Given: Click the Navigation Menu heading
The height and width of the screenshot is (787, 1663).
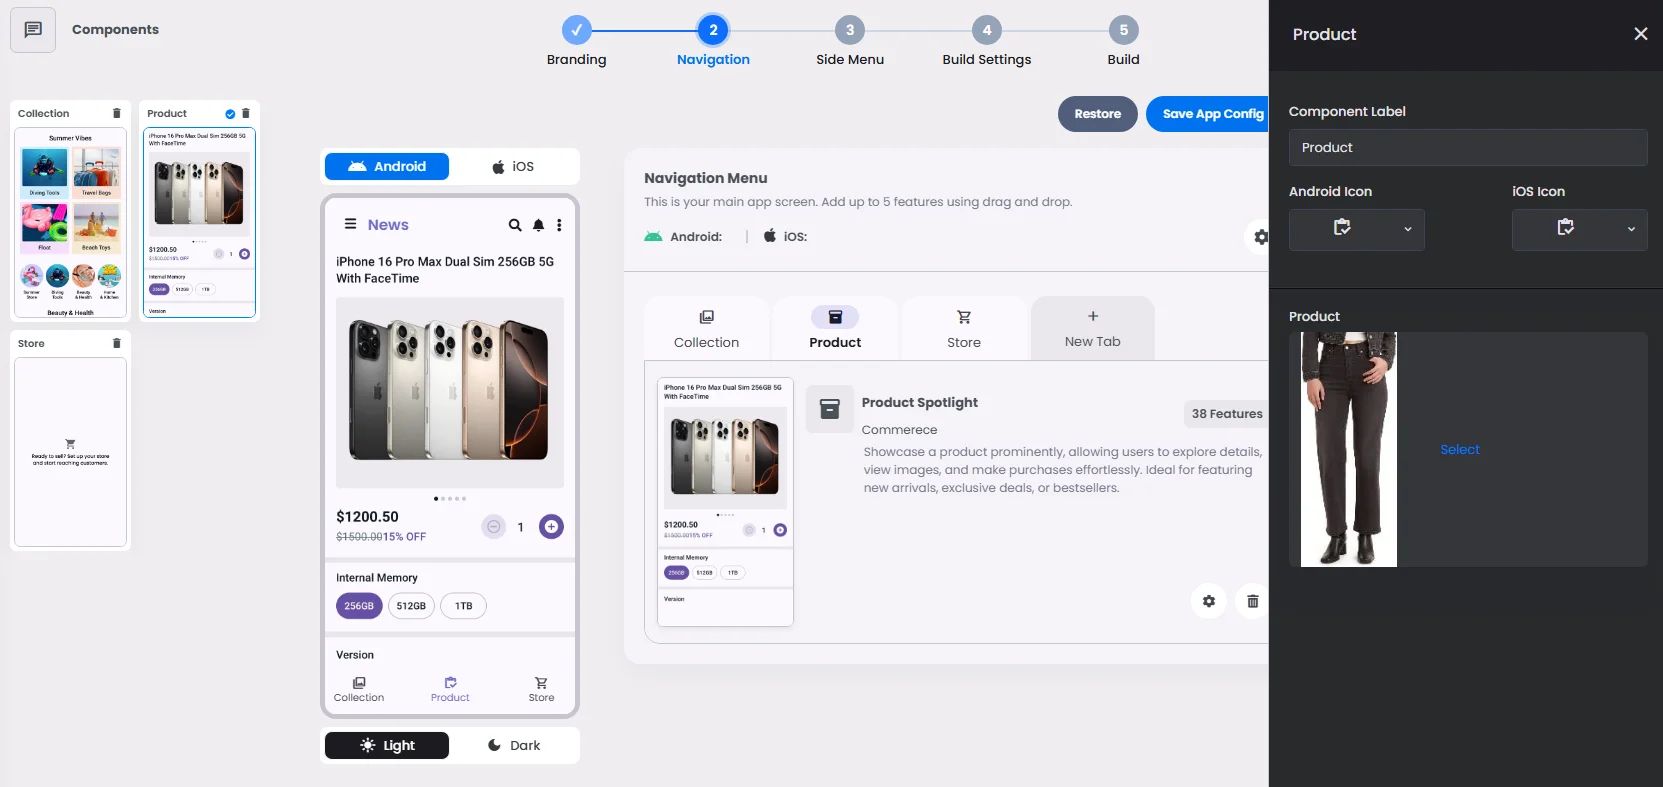Looking at the screenshot, I should pyautogui.click(x=706, y=178).
